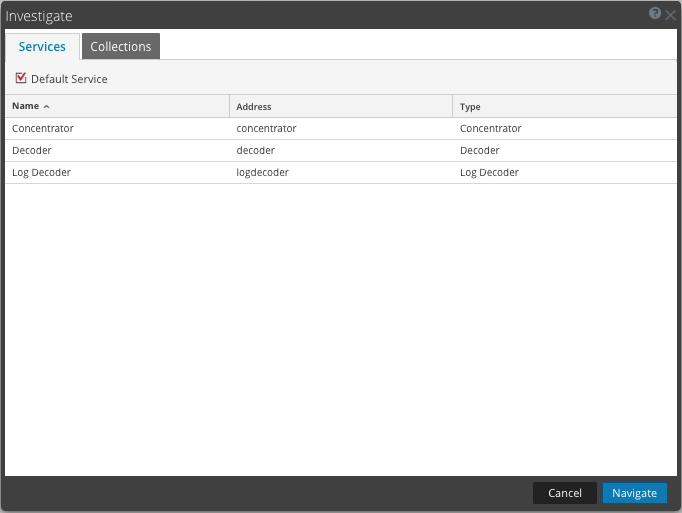The width and height of the screenshot is (682, 513).
Task: Select the Decoder service name
Action: [x=32, y=151]
